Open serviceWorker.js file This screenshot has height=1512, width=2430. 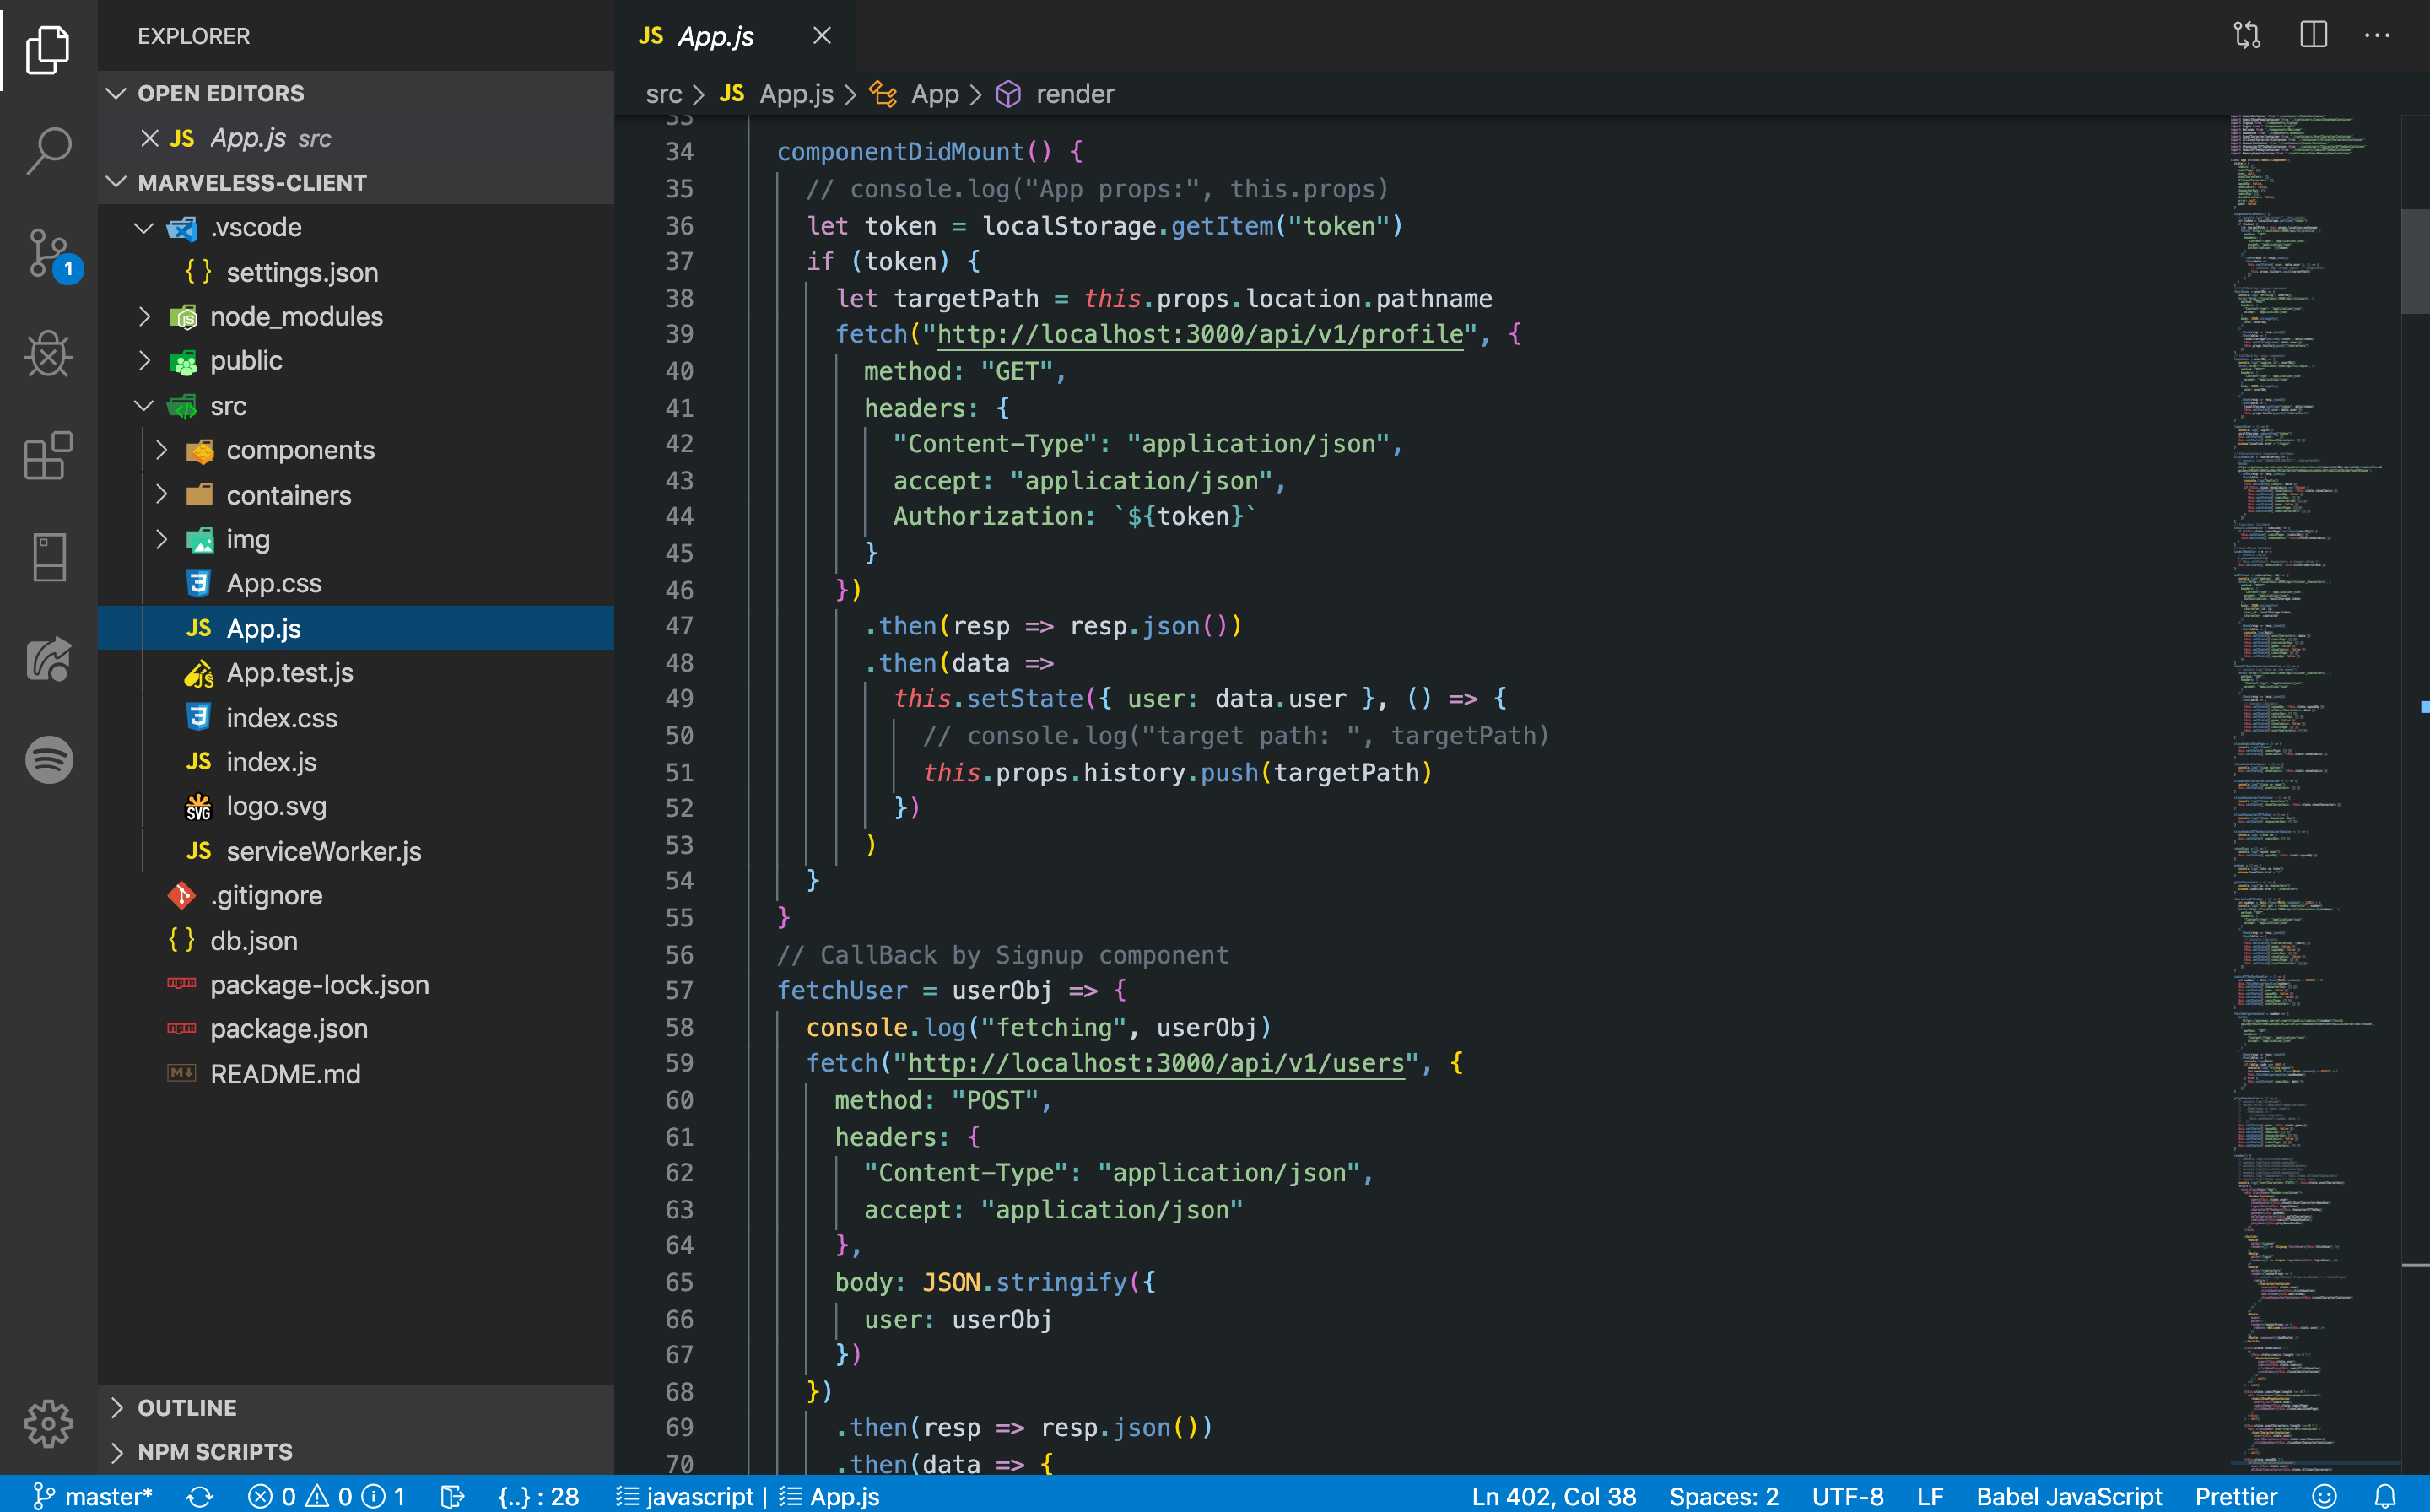pyautogui.click(x=356, y=851)
